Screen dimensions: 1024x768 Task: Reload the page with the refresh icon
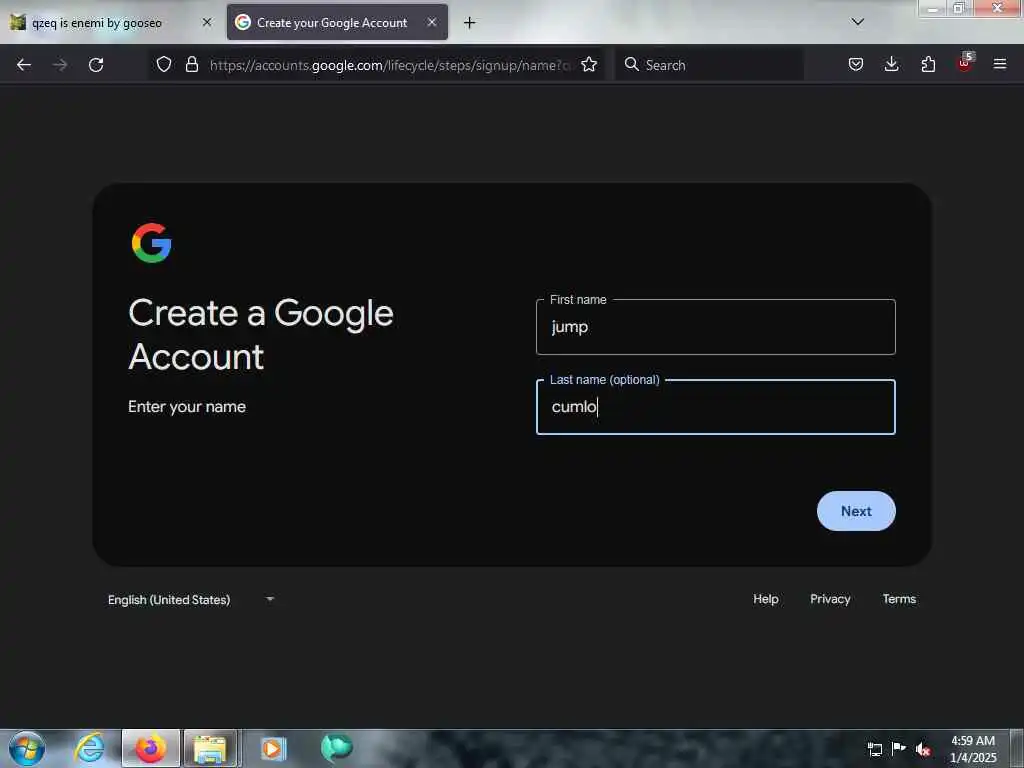tap(96, 65)
